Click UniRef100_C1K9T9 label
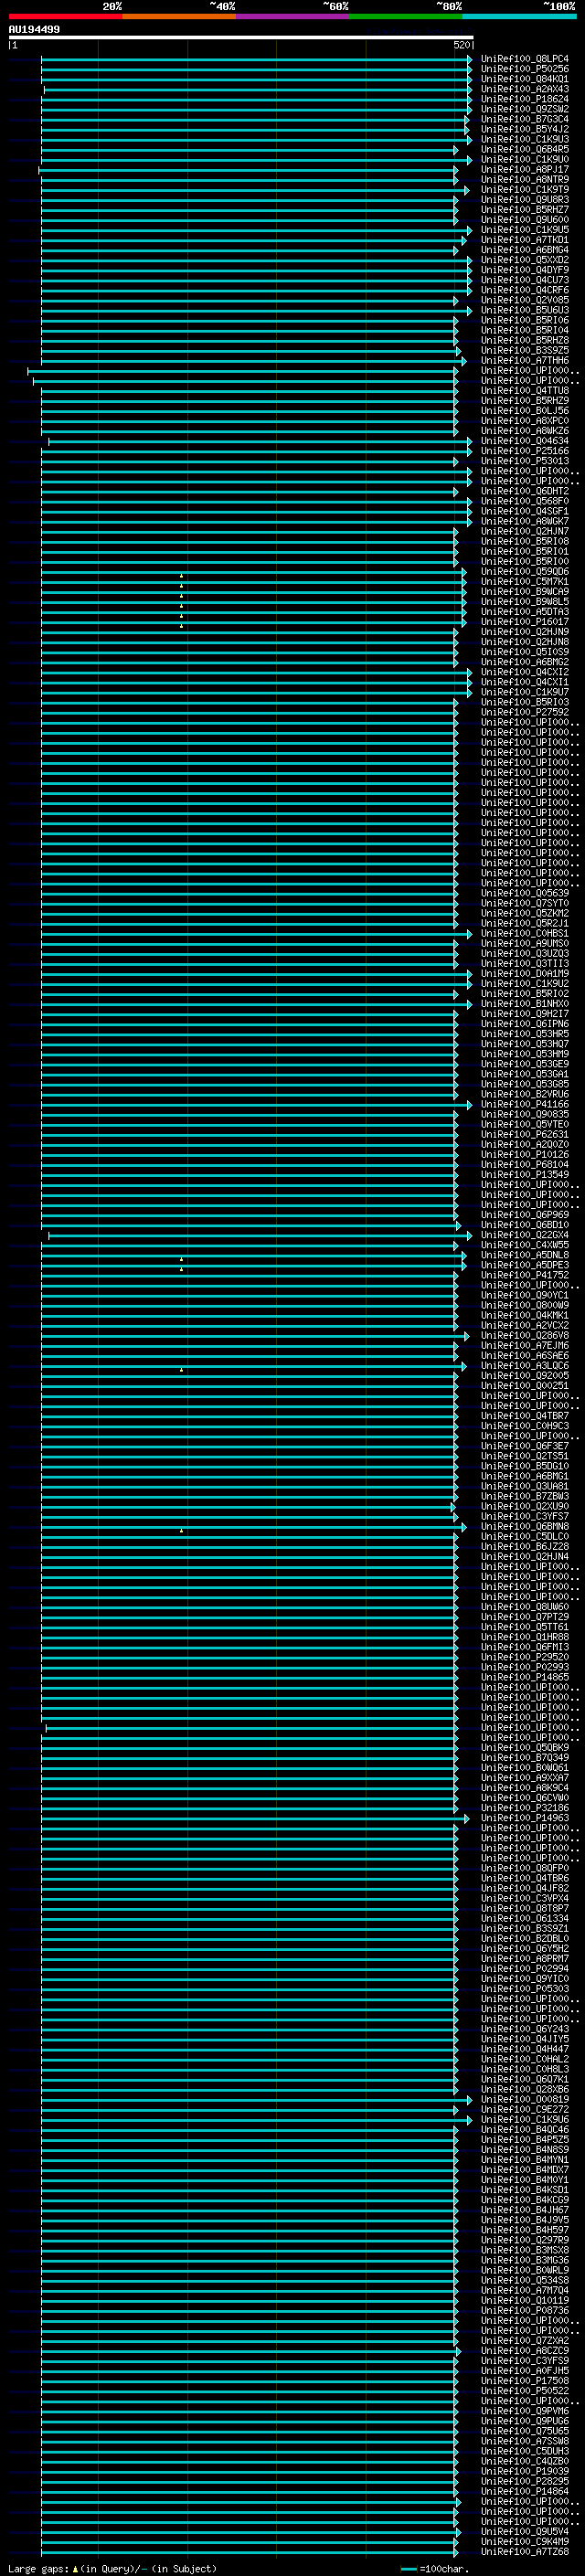This screenshot has height=2576, width=585. (x=525, y=190)
